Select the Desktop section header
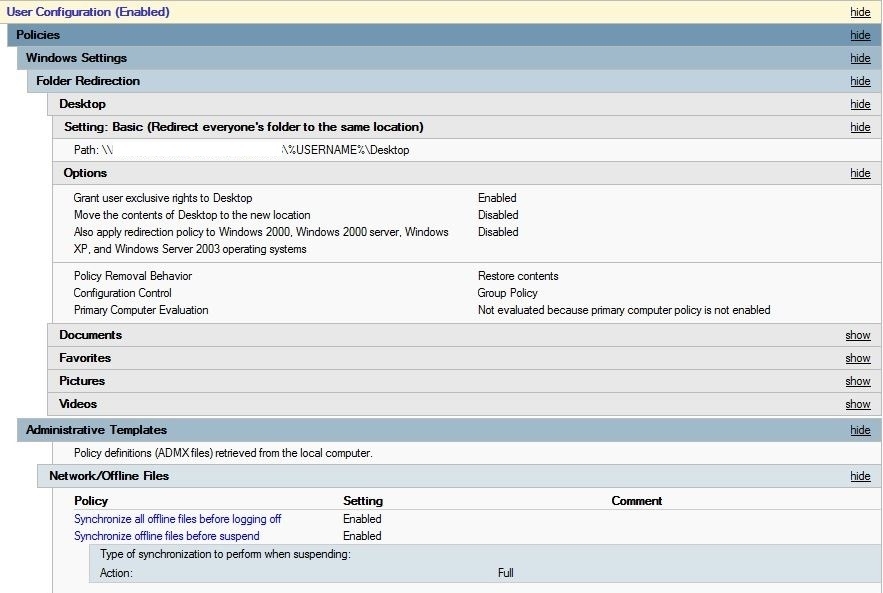This screenshot has width=883, height=593. tap(82, 104)
